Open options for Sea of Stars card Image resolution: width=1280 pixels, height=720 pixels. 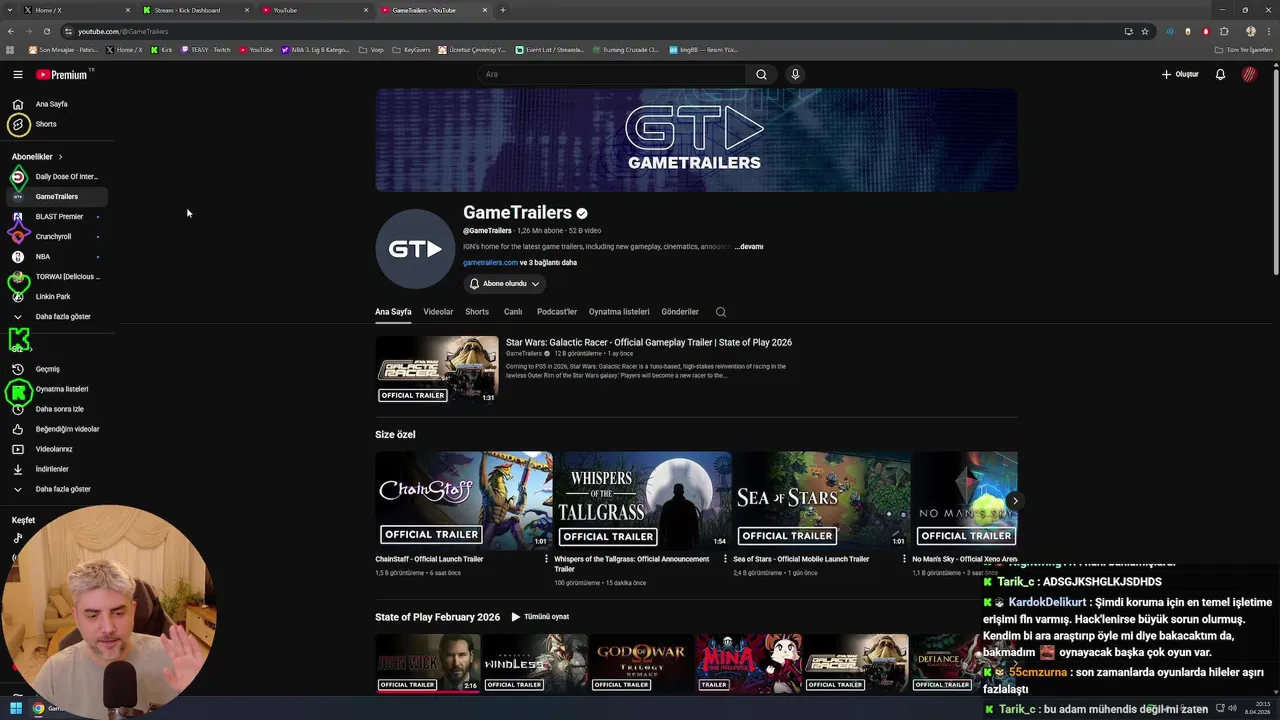904,559
